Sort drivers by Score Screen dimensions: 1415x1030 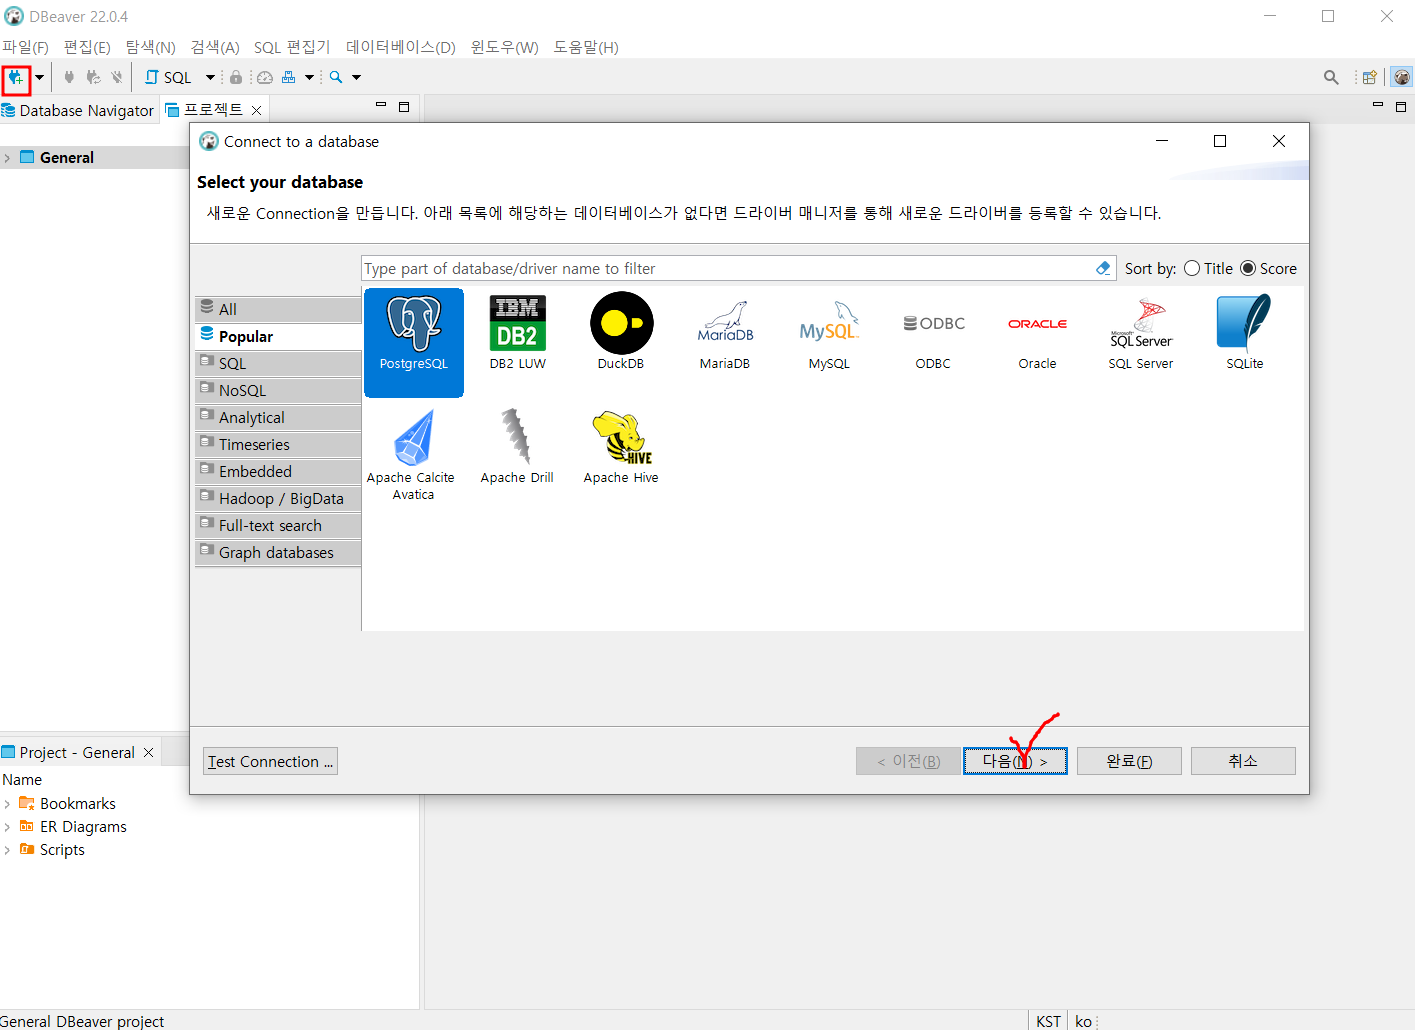coord(1268,268)
